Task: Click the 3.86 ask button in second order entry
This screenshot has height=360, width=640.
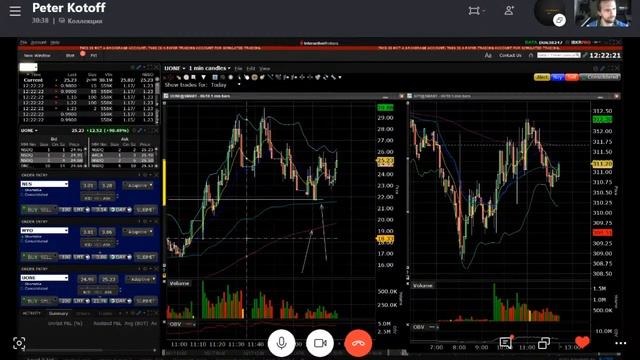Action: click(107, 232)
